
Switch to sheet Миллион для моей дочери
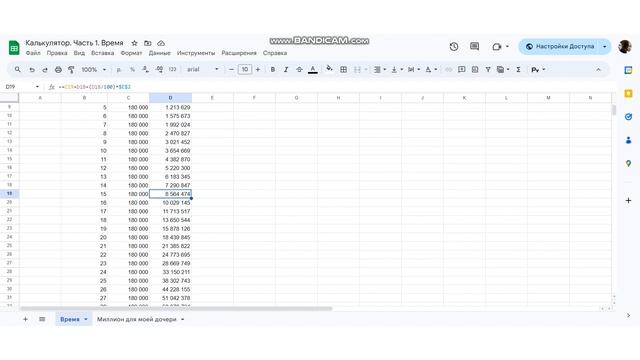(137, 319)
